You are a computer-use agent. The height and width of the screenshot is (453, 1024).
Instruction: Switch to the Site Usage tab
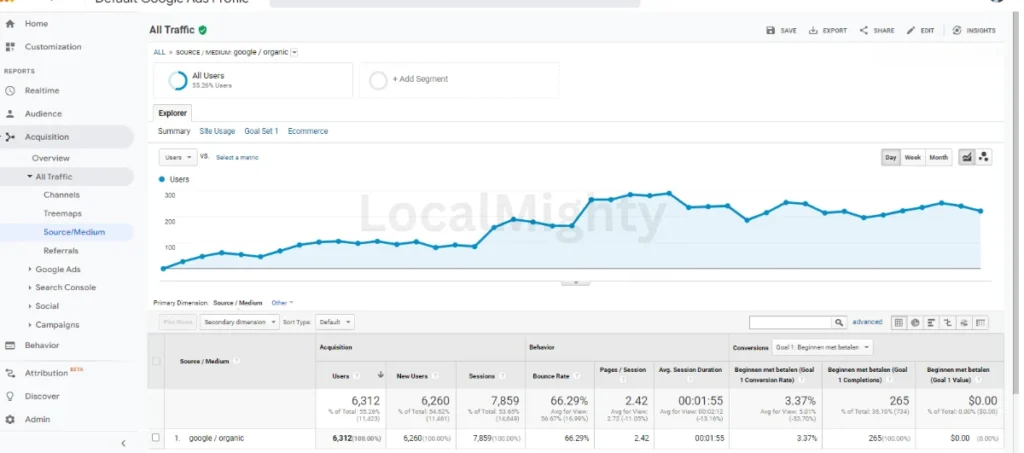pyautogui.click(x=217, y=131)
